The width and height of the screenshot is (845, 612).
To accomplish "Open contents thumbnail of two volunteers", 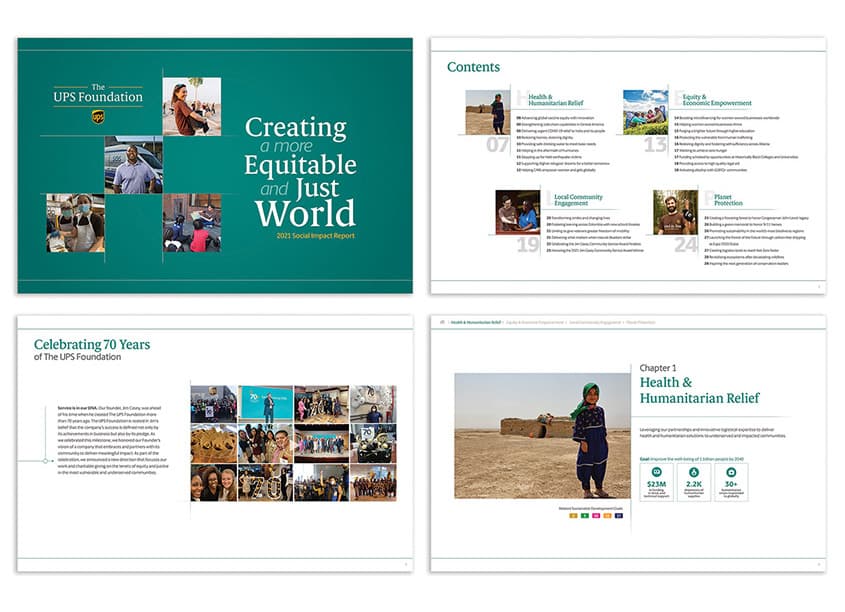I will point(518,212).
